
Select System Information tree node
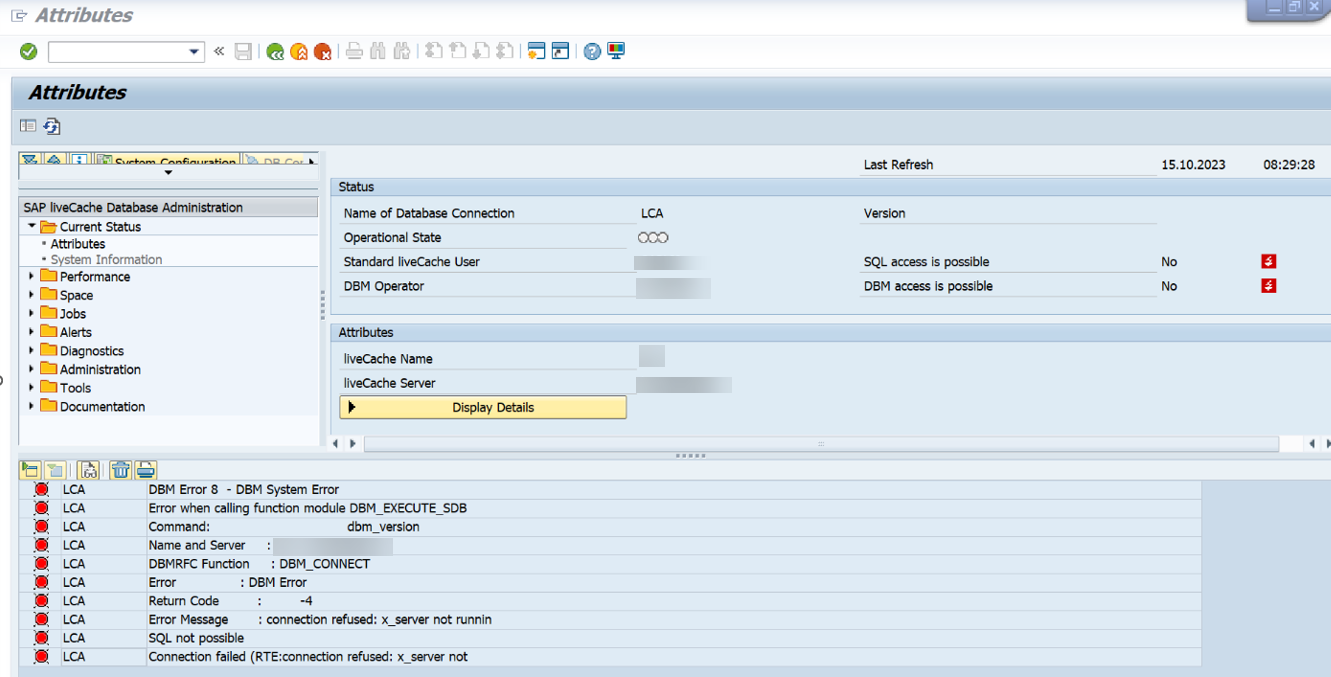click(106, 260)
